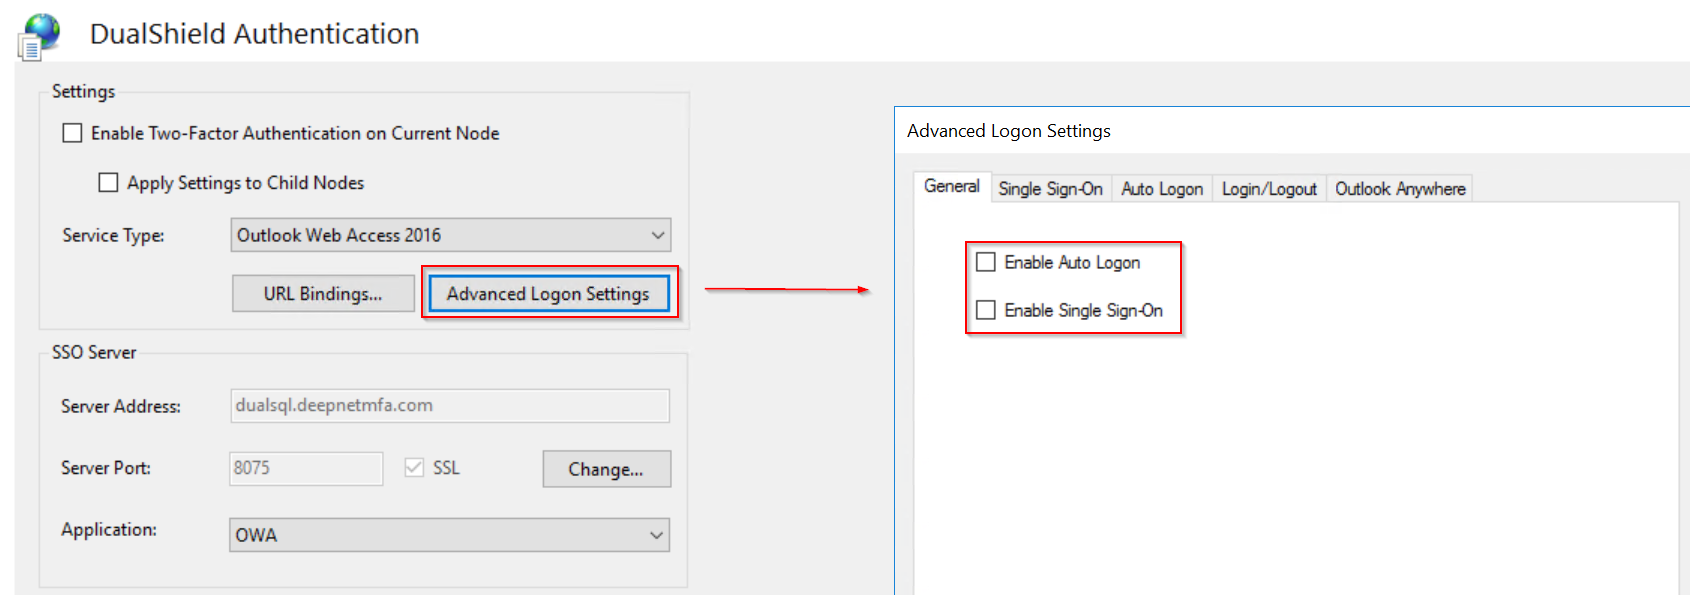Click the Server Address field

point(449,406)
